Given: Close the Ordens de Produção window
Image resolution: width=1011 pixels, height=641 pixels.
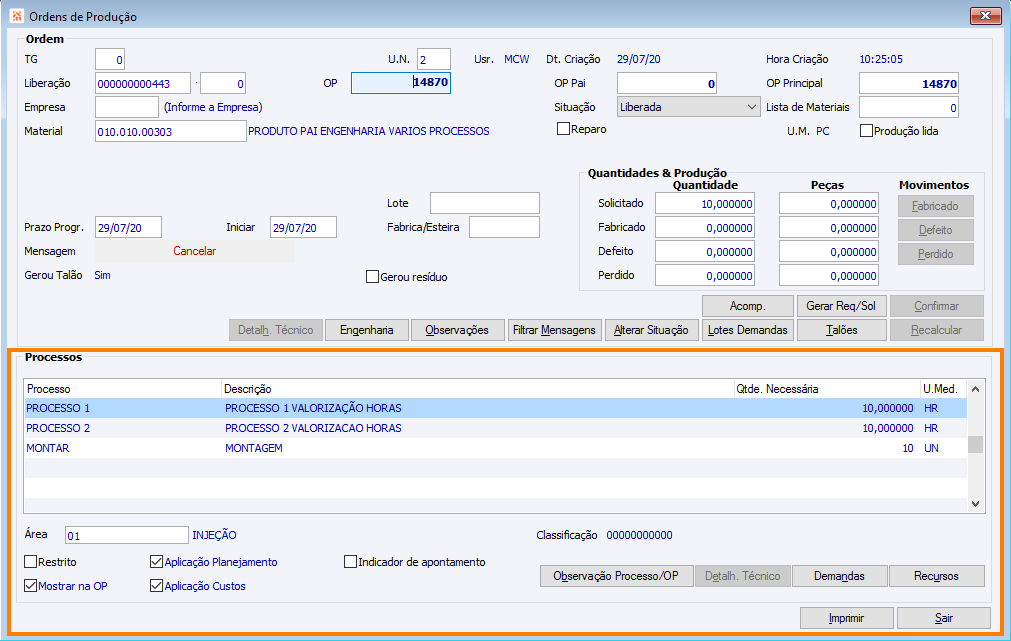Looking at the screenshot, I should pyautogui.click(x=983, y=16).
